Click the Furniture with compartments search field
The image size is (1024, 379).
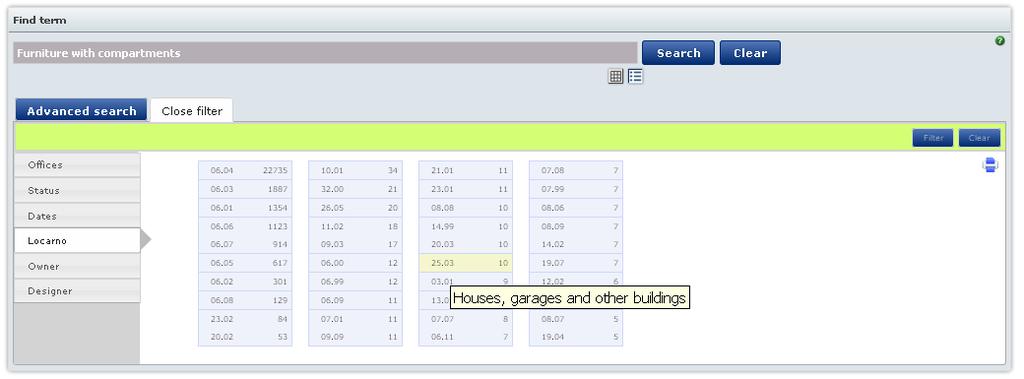point(325,53)
